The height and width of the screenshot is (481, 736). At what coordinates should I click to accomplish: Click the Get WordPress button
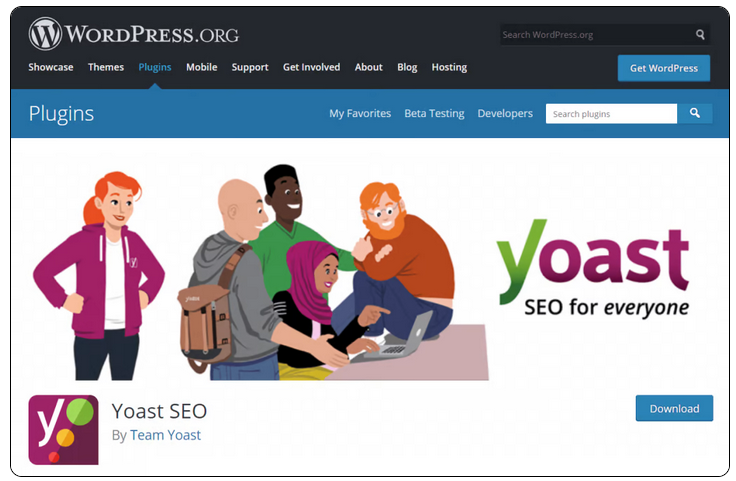point(664,68)
